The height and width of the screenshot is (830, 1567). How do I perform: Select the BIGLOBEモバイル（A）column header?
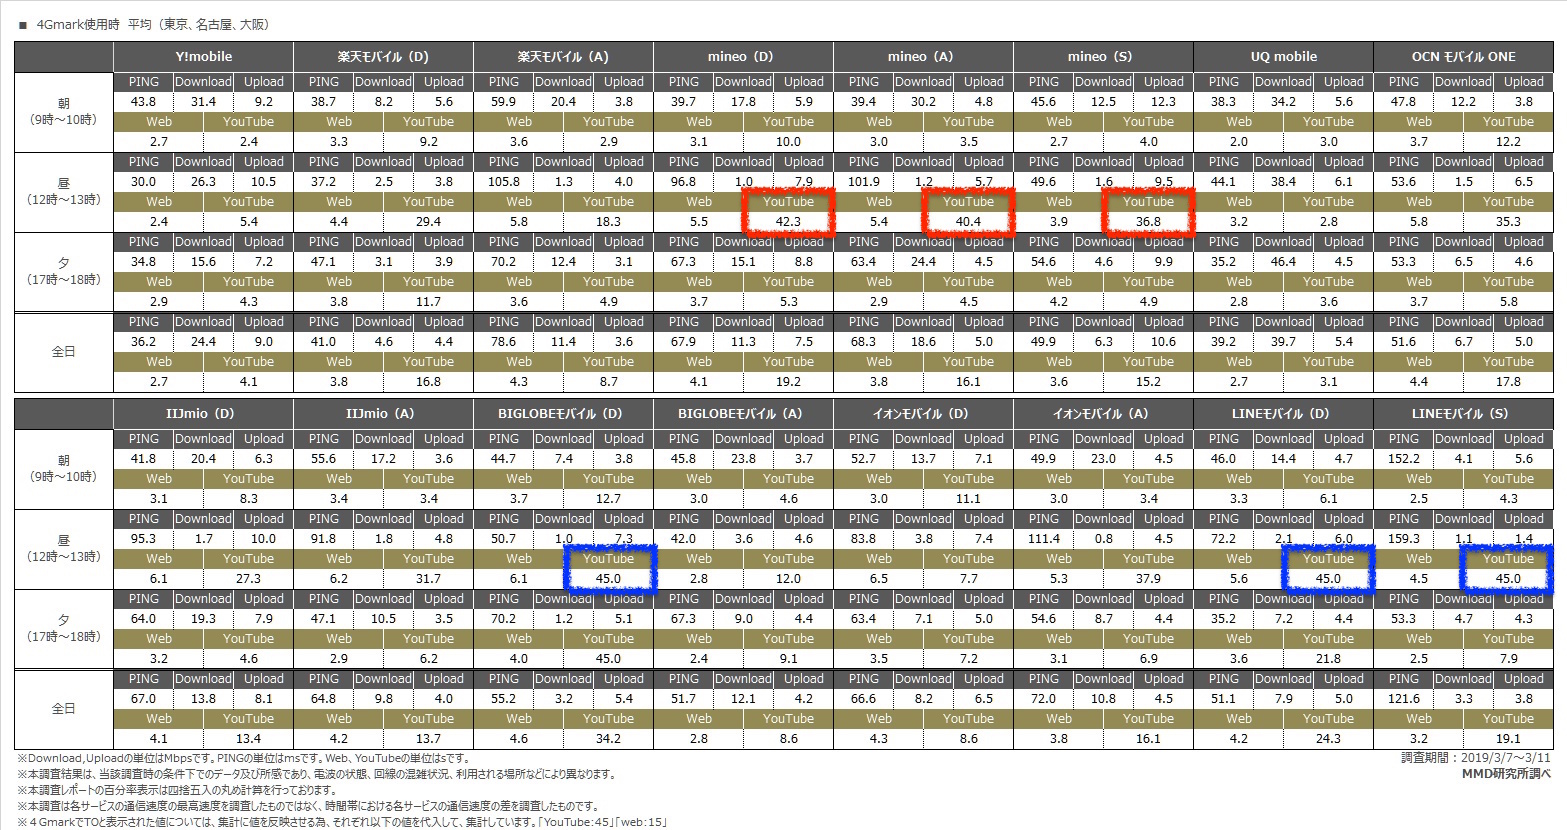(743, 414)
